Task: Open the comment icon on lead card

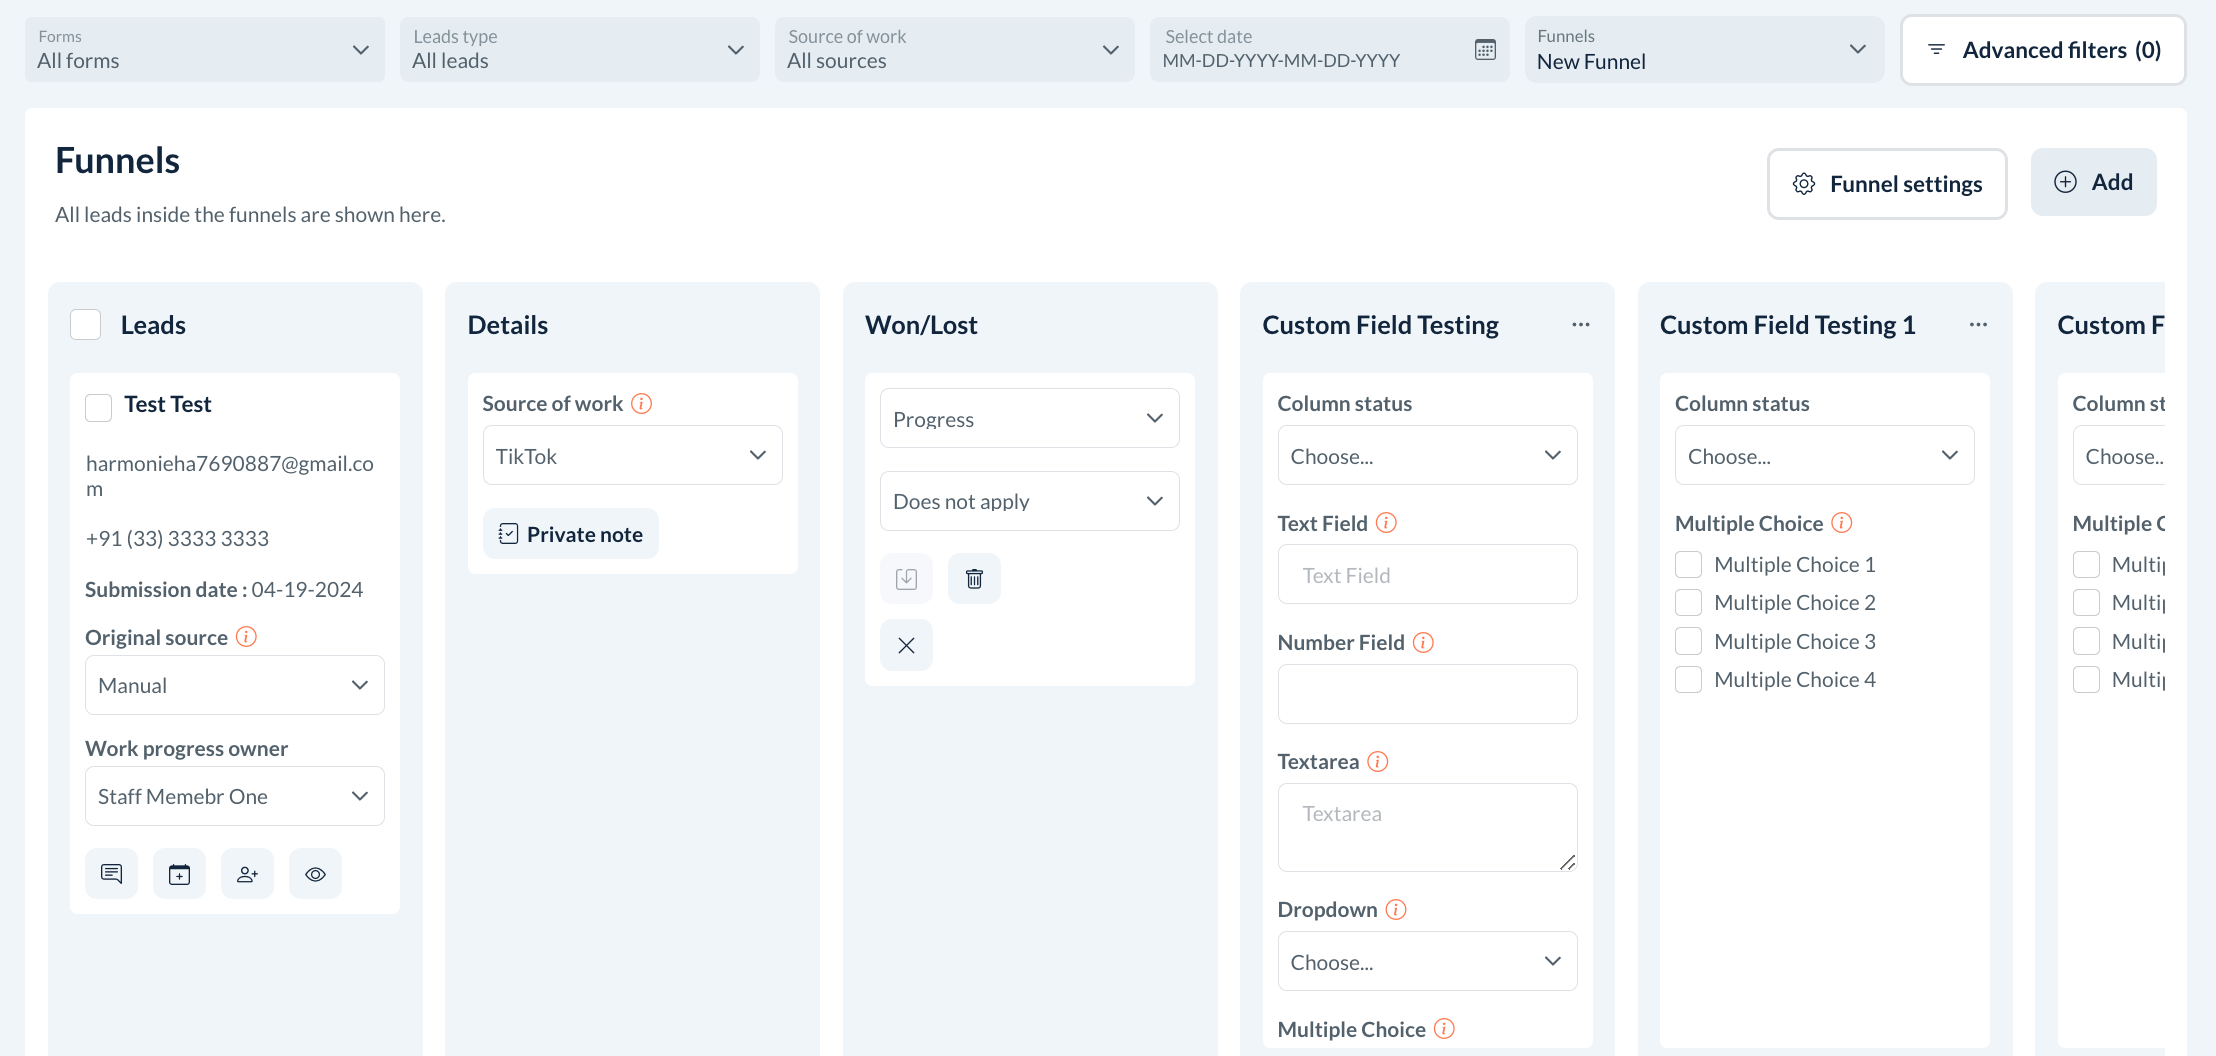Action: click(x=111, y=874)
